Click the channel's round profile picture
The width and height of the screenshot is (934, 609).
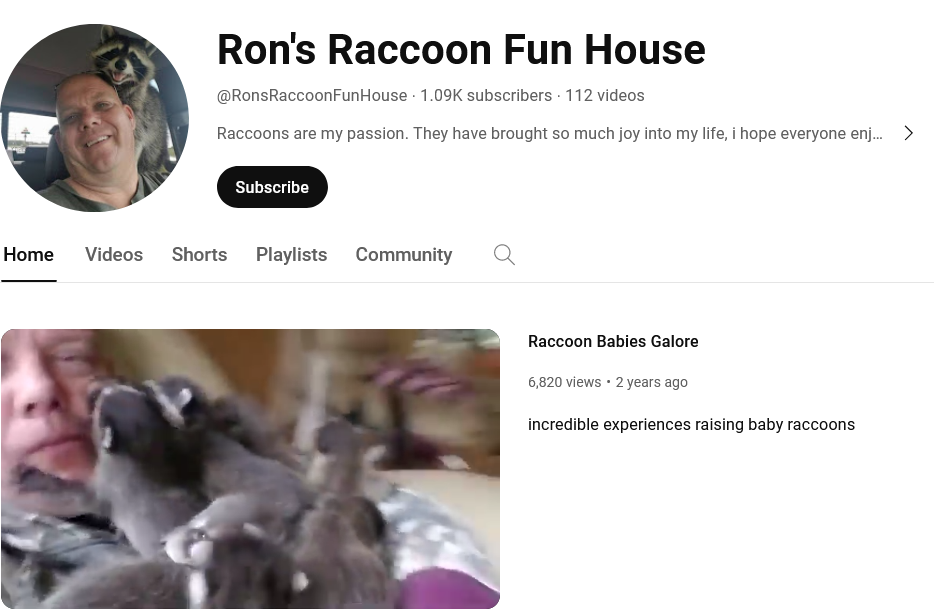[x=95, y=118]
